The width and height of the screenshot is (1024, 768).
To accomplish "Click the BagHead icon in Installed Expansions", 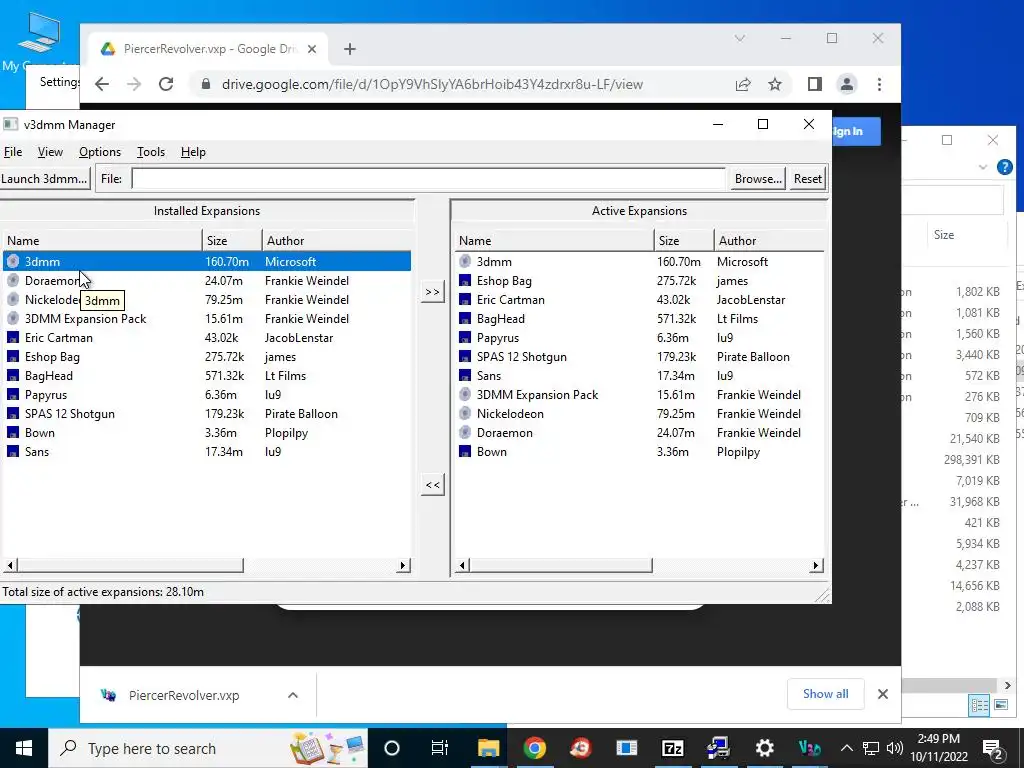I will [x=12, y=376].
